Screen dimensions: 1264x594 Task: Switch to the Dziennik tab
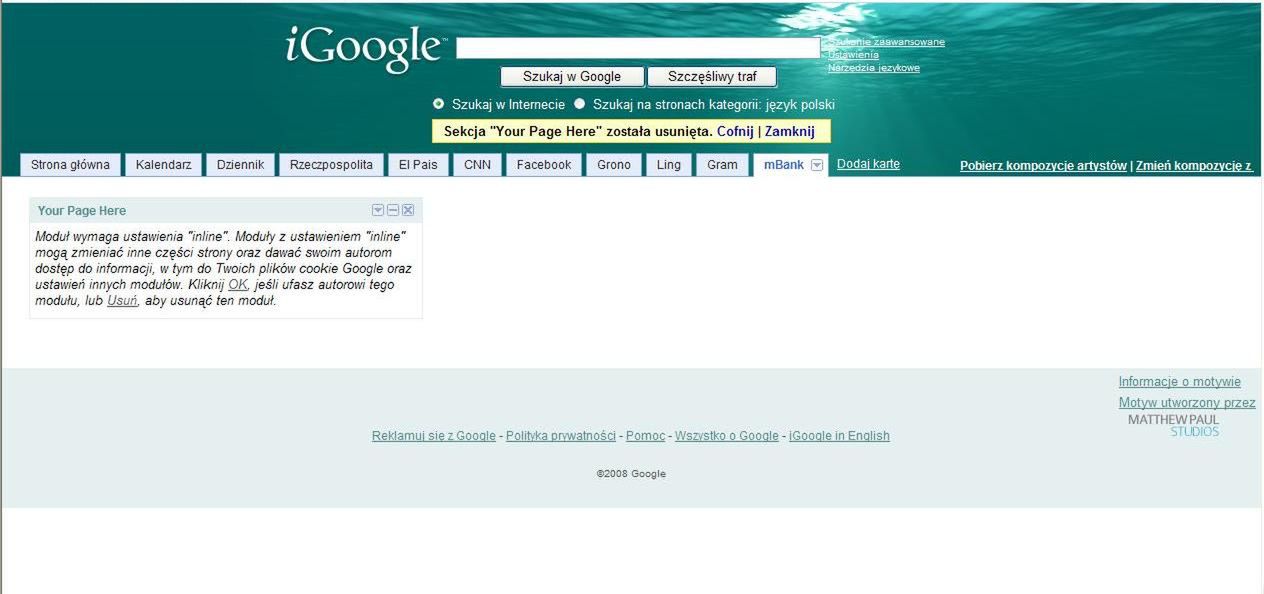241,165
